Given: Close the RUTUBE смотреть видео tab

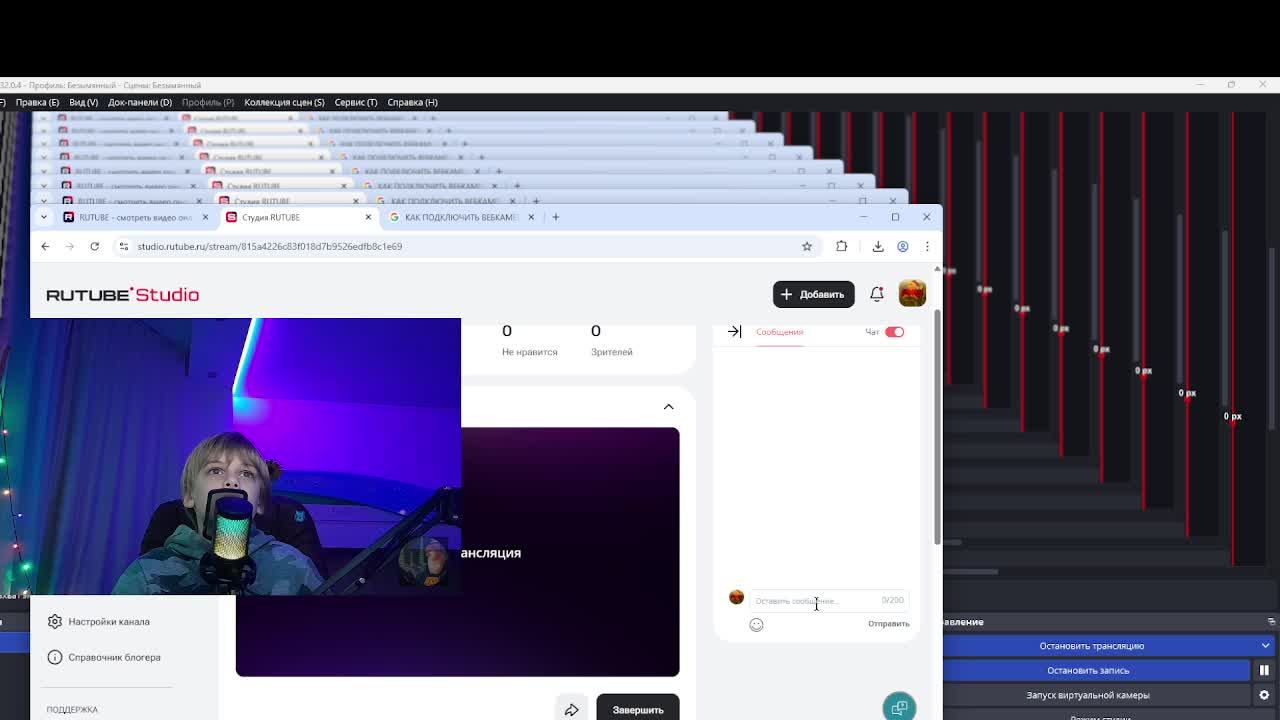Looking at the screenshot, I should click(x=205, y=217).
